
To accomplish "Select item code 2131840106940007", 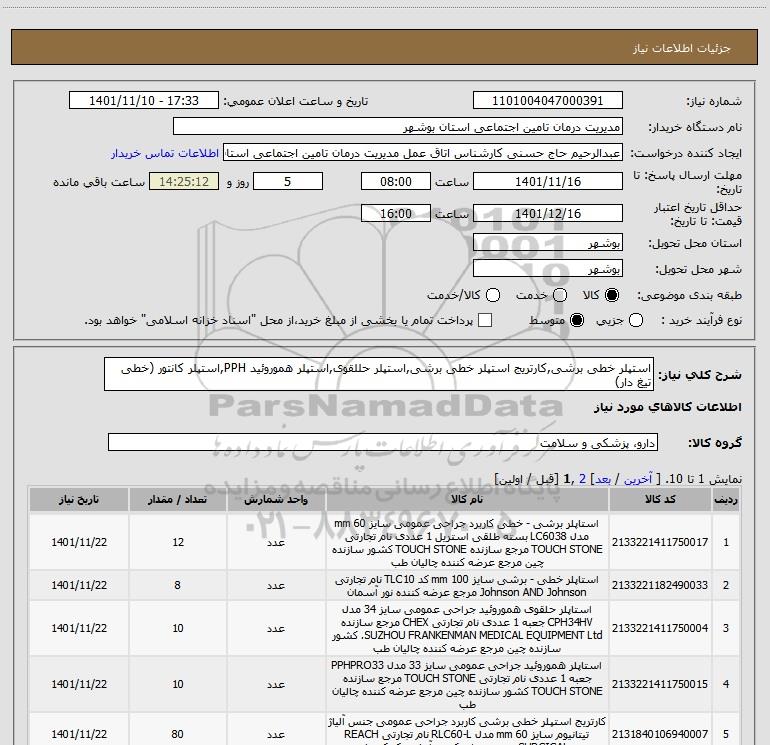I will [x=660, y=734].
